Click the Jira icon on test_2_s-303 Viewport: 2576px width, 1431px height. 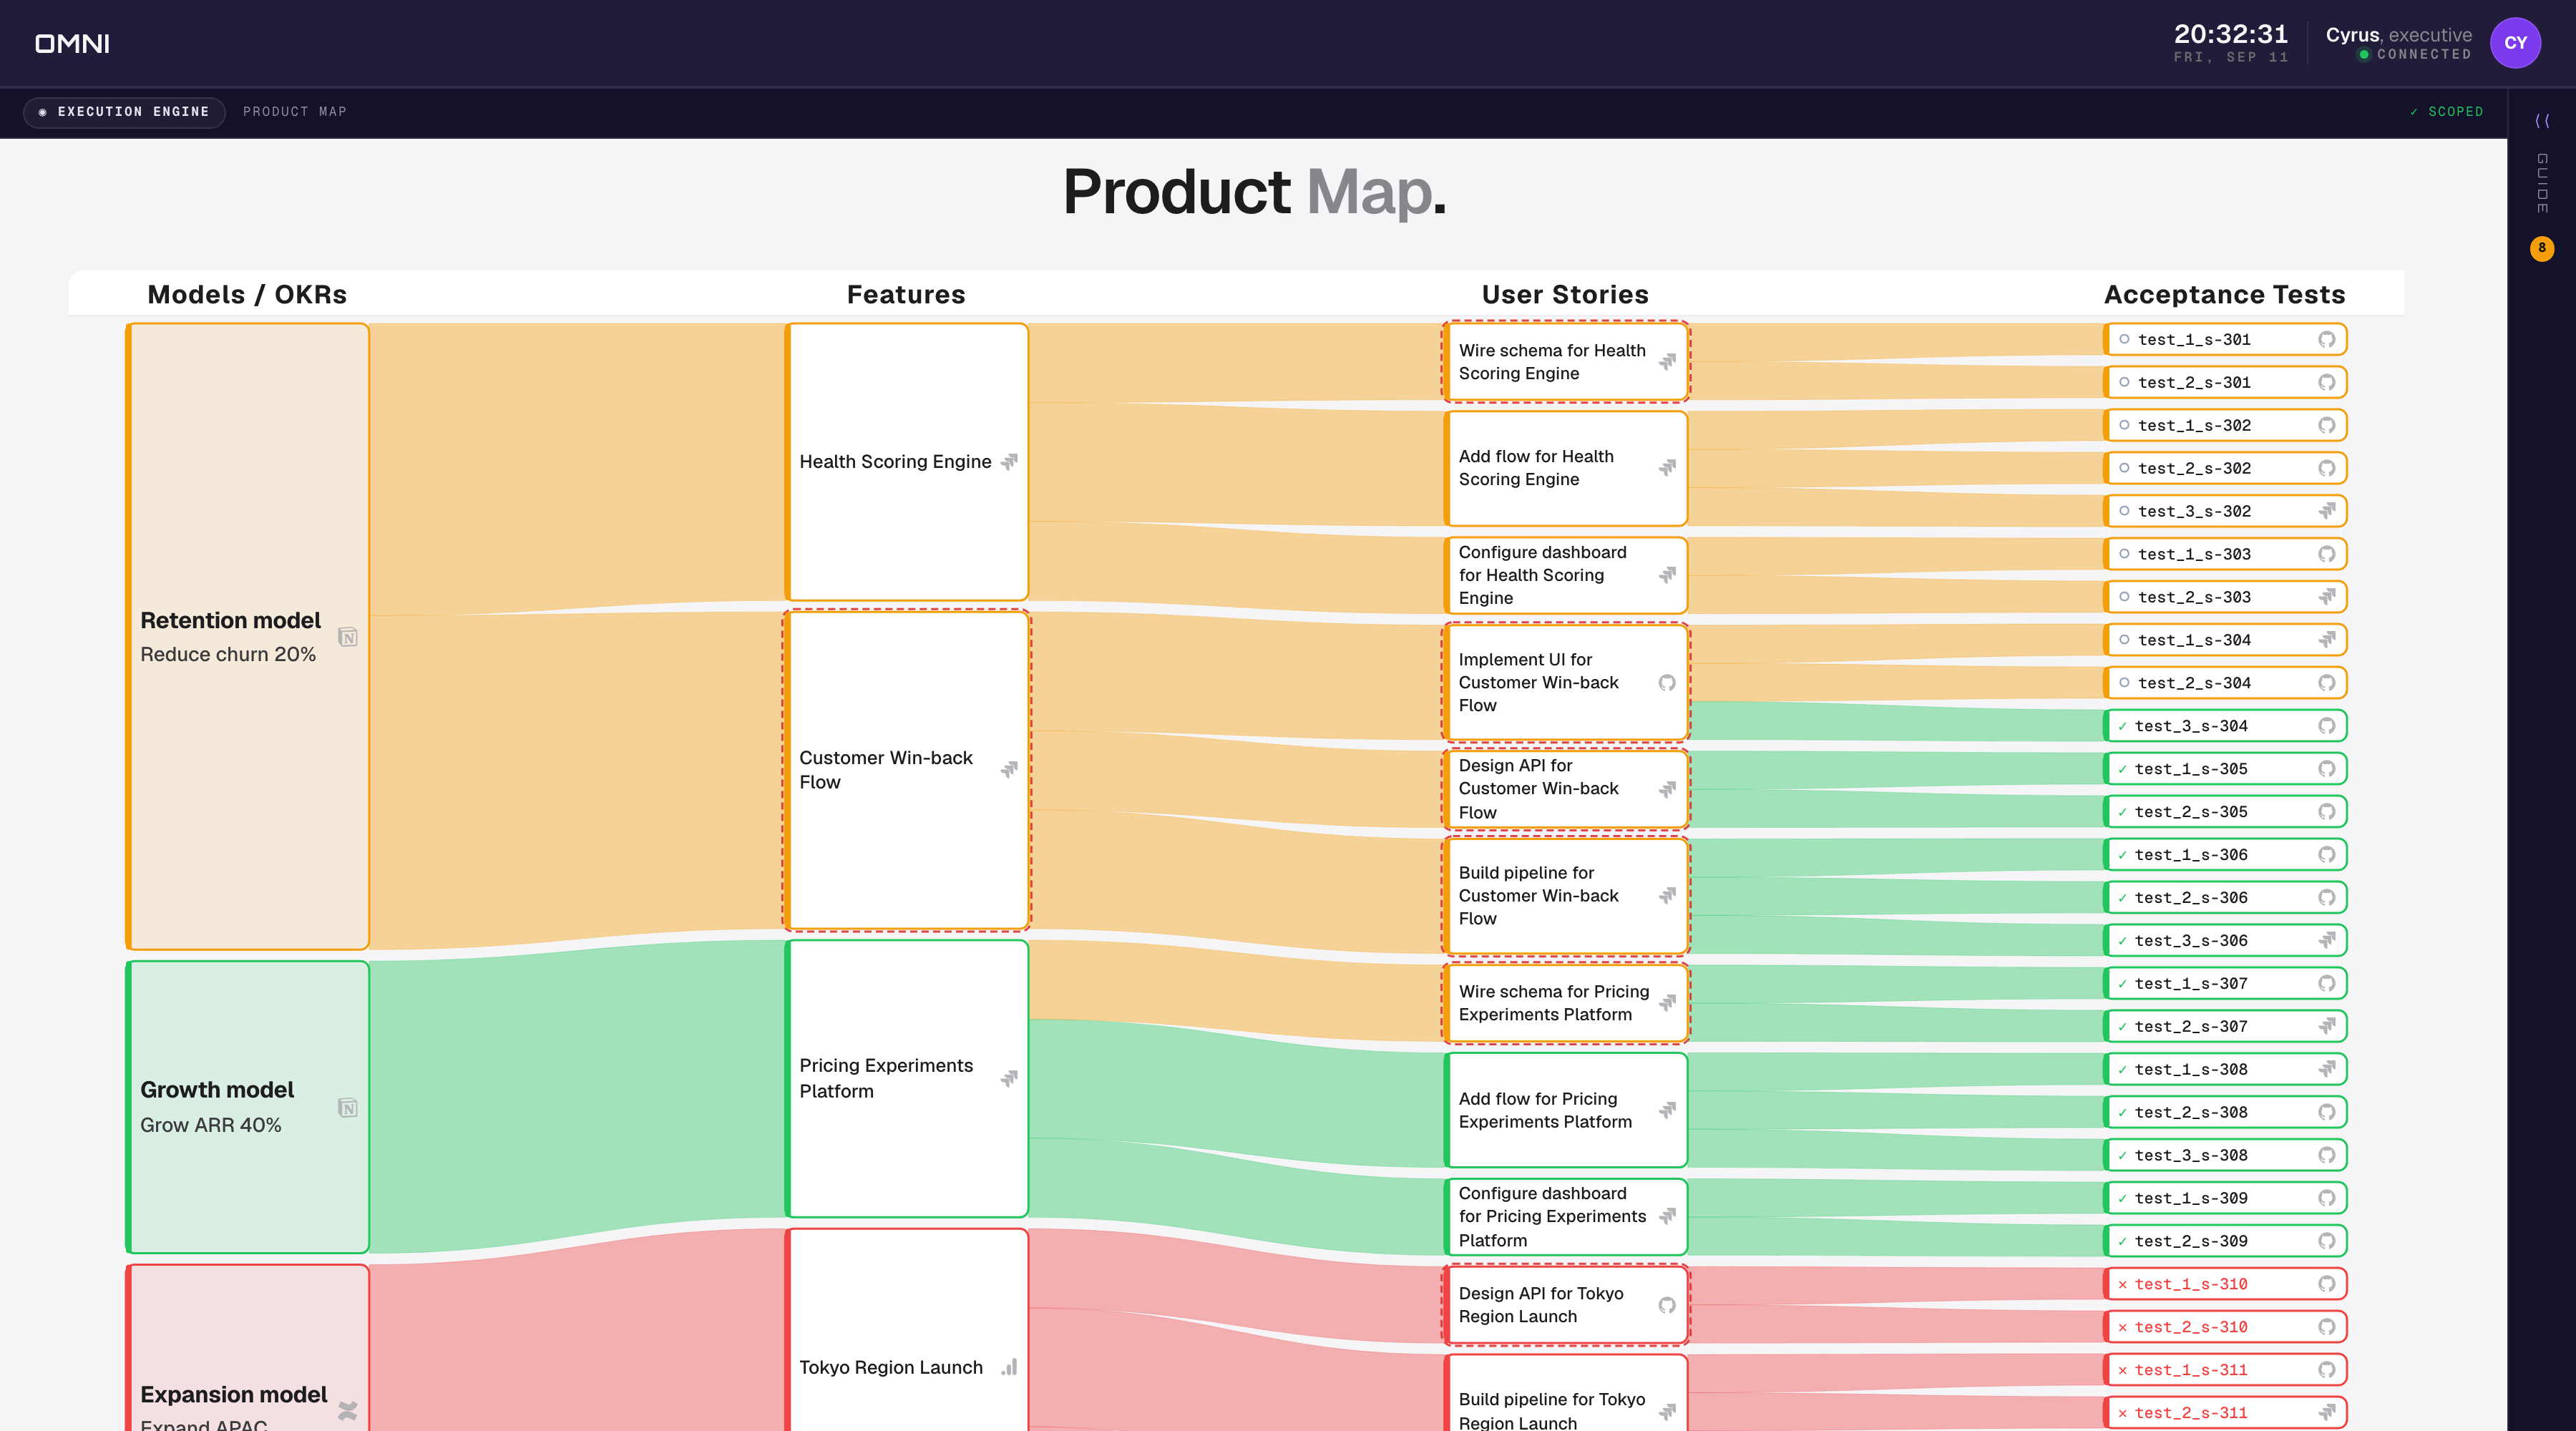tap(2326, 597)
